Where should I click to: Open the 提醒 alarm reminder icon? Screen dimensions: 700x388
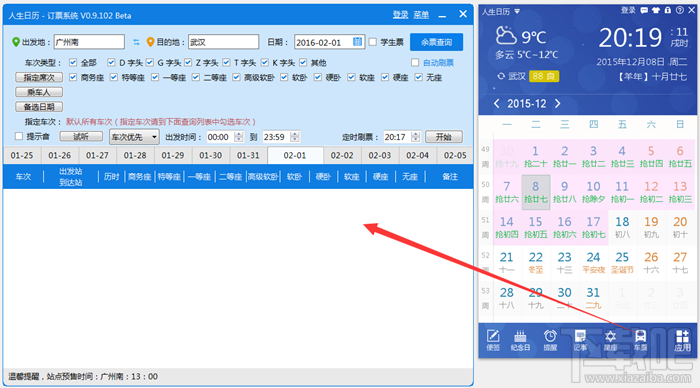point(550,340)
